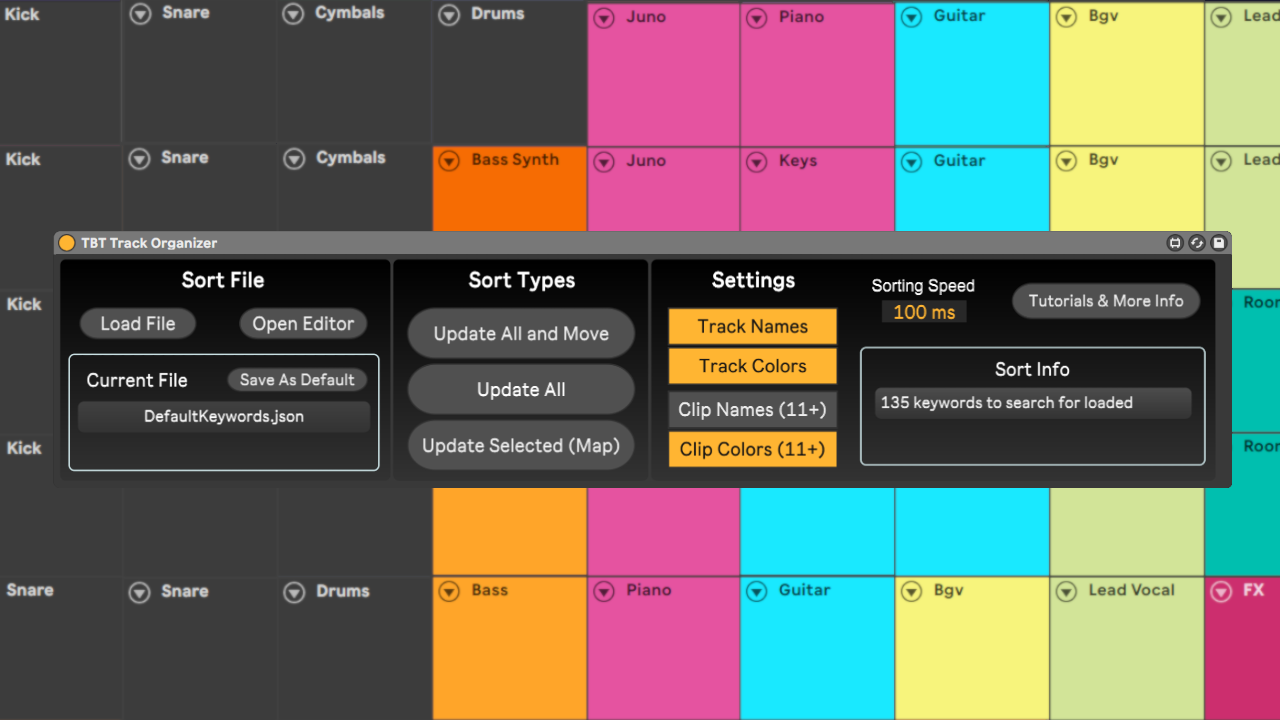Expand Snare arrow in second row
Screen dimensions: 1280x720
point(141,159)
